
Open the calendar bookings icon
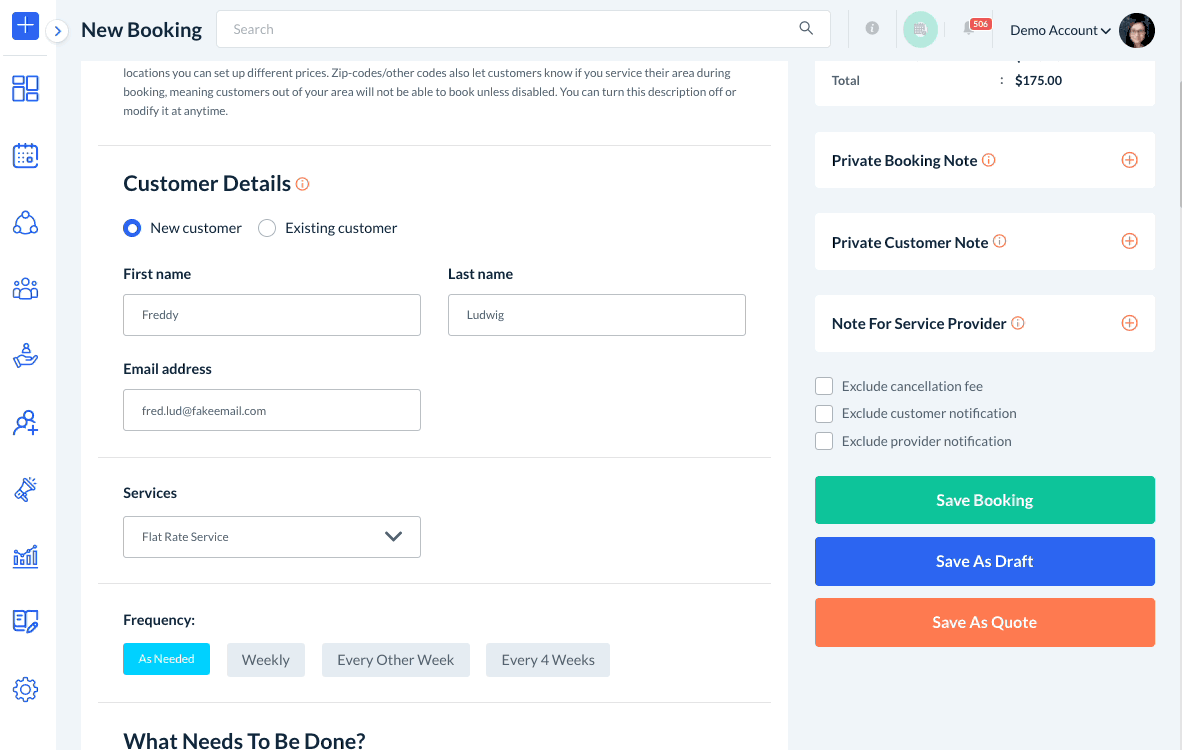pos(25,156)
